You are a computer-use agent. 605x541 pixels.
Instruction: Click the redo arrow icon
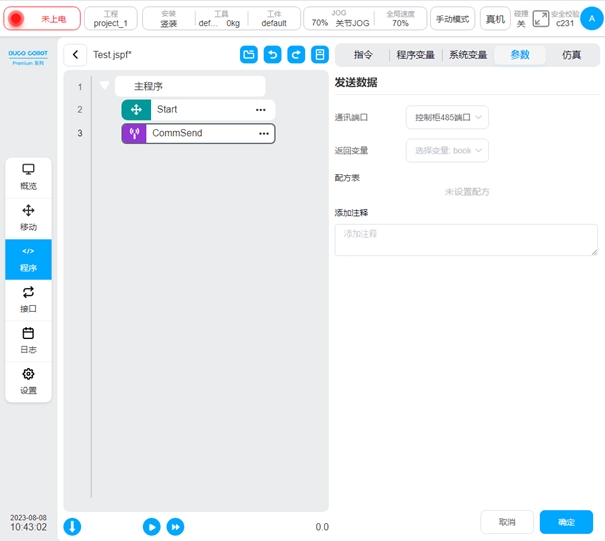coord(296,55)
